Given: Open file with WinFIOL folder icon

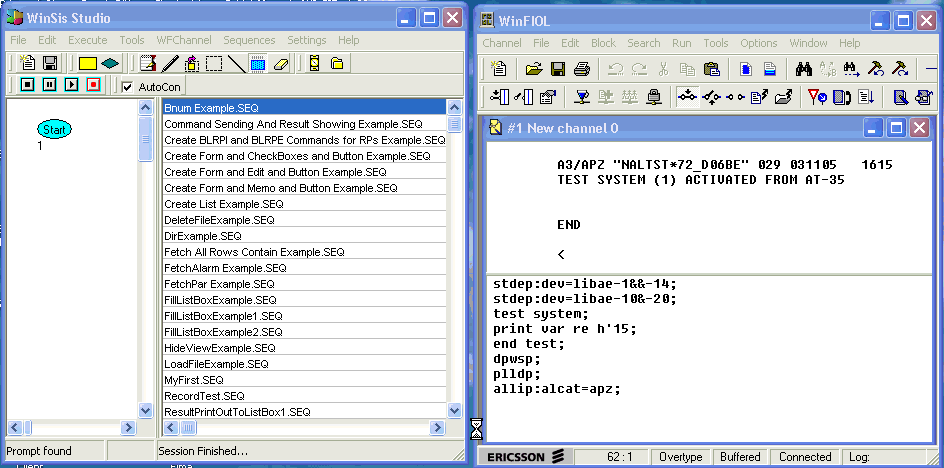Looking at the screenshot, I should click(533, 69).
